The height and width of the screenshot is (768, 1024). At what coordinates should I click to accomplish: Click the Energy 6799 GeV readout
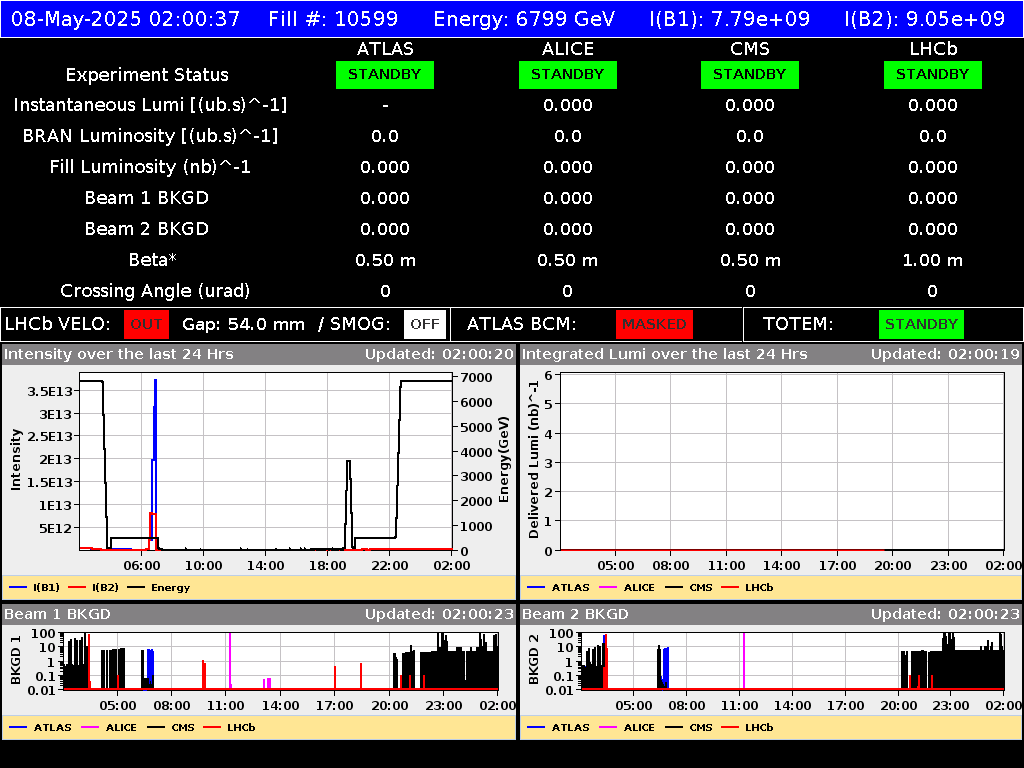[x=524, y=18]
